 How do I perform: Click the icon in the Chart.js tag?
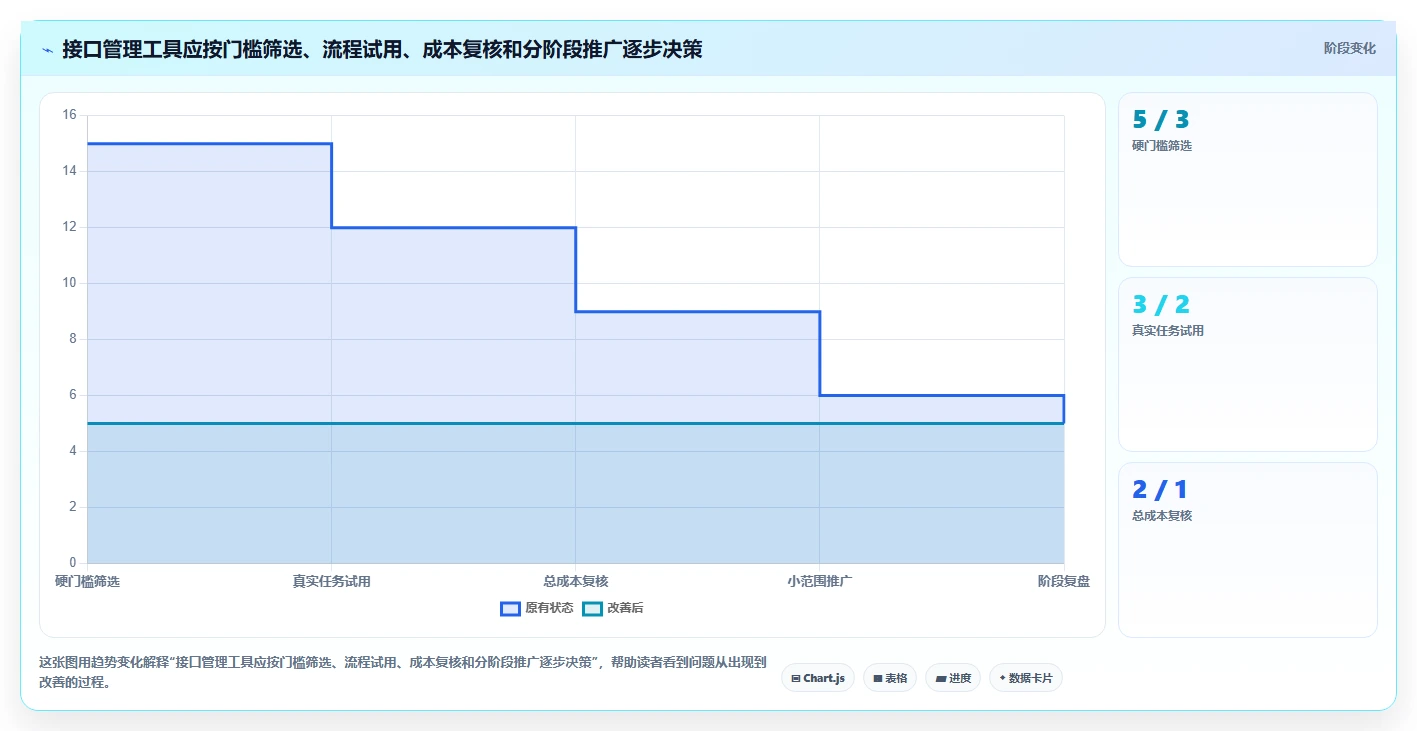tap(796, 678)
